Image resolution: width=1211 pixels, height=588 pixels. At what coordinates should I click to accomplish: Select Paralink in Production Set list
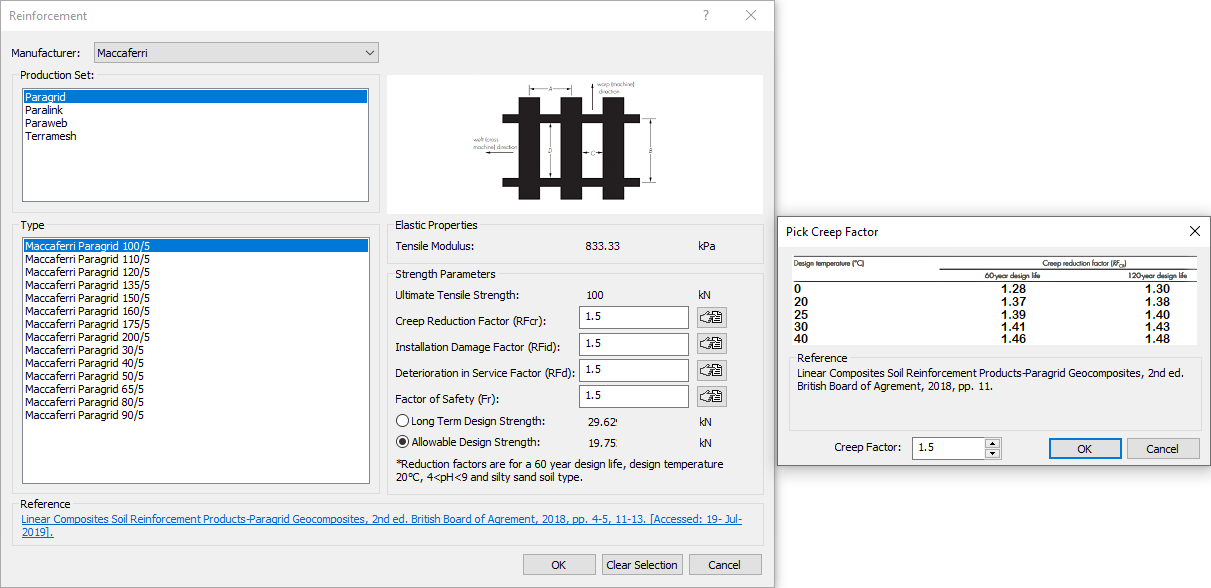[195, 110]
